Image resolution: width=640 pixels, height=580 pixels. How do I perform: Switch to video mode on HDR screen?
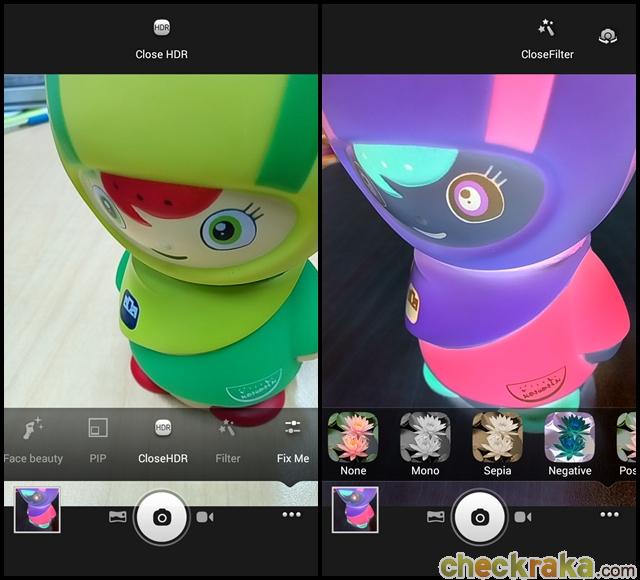pyautogui.click(x=205, y=516)
